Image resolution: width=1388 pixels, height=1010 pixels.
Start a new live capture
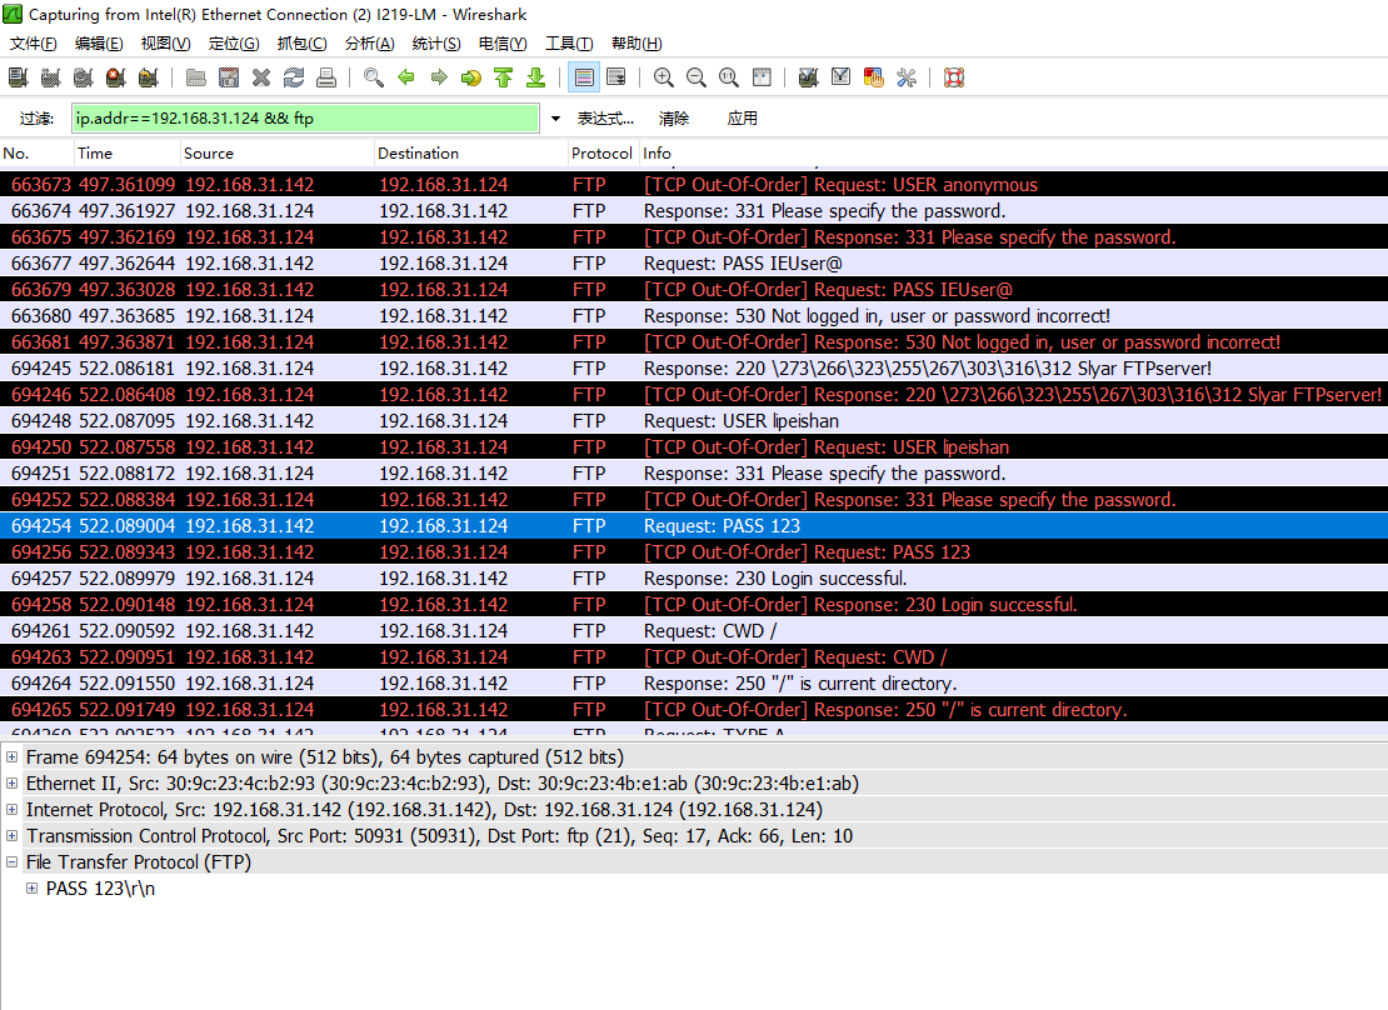tap(83, 78)
